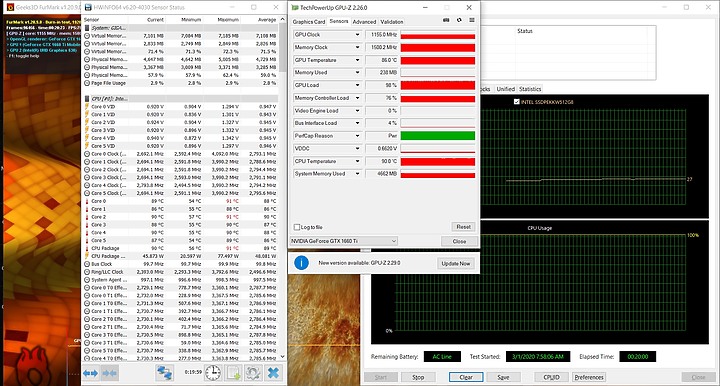Image resolution: width=720 pixels, height=386 pixels.
Task: Select the Core 5 VID row
Action: click(180, 146)
